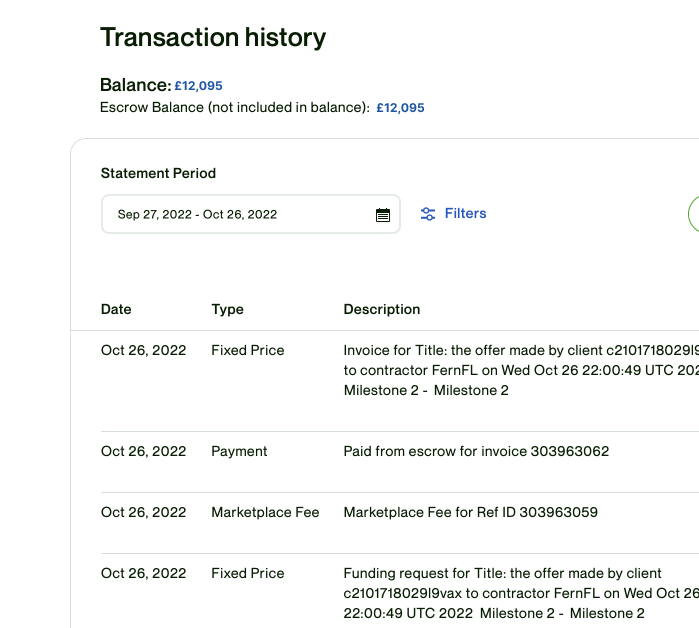Click the Filters sliders icon
The height and width of the screenshot is (628, 699).
[428, 214]
